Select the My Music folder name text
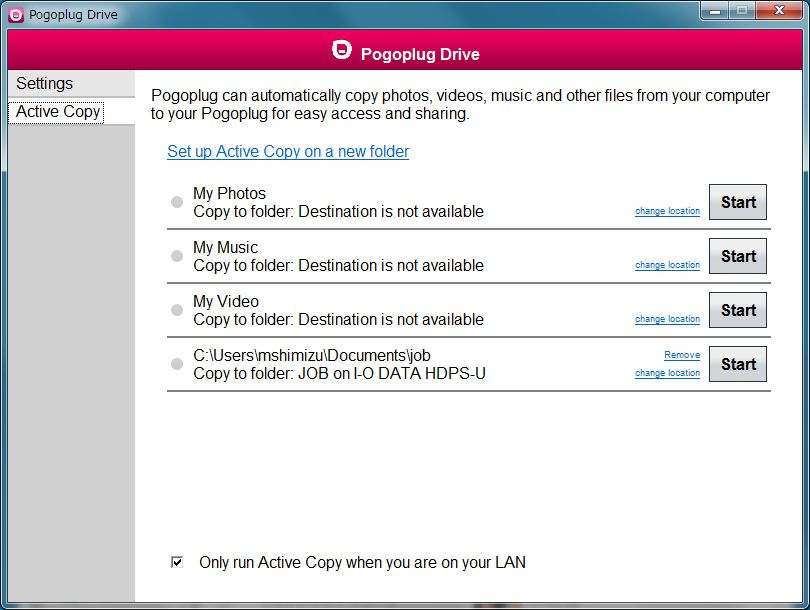 225,247
